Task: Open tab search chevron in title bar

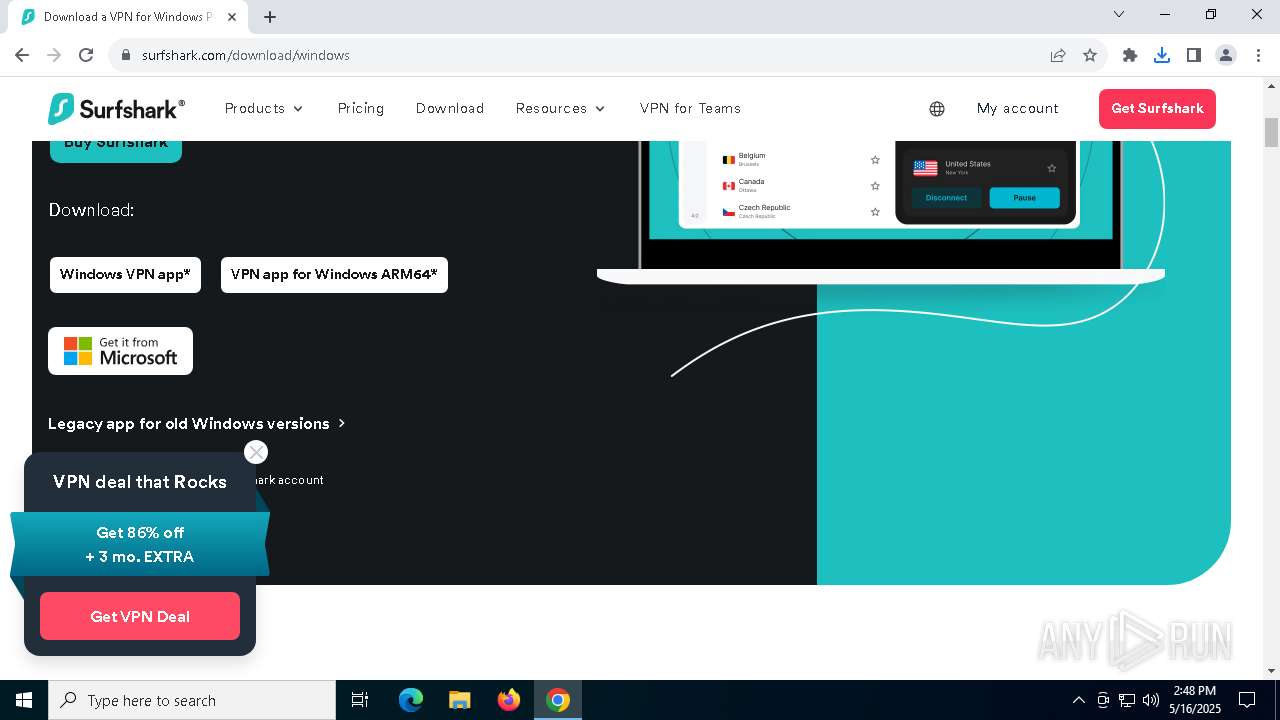Action: point(1119,14)
